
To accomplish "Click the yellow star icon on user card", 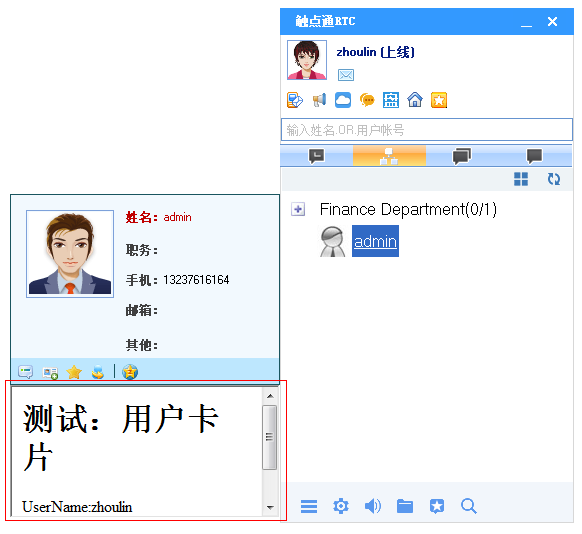I will pos(74,372).
